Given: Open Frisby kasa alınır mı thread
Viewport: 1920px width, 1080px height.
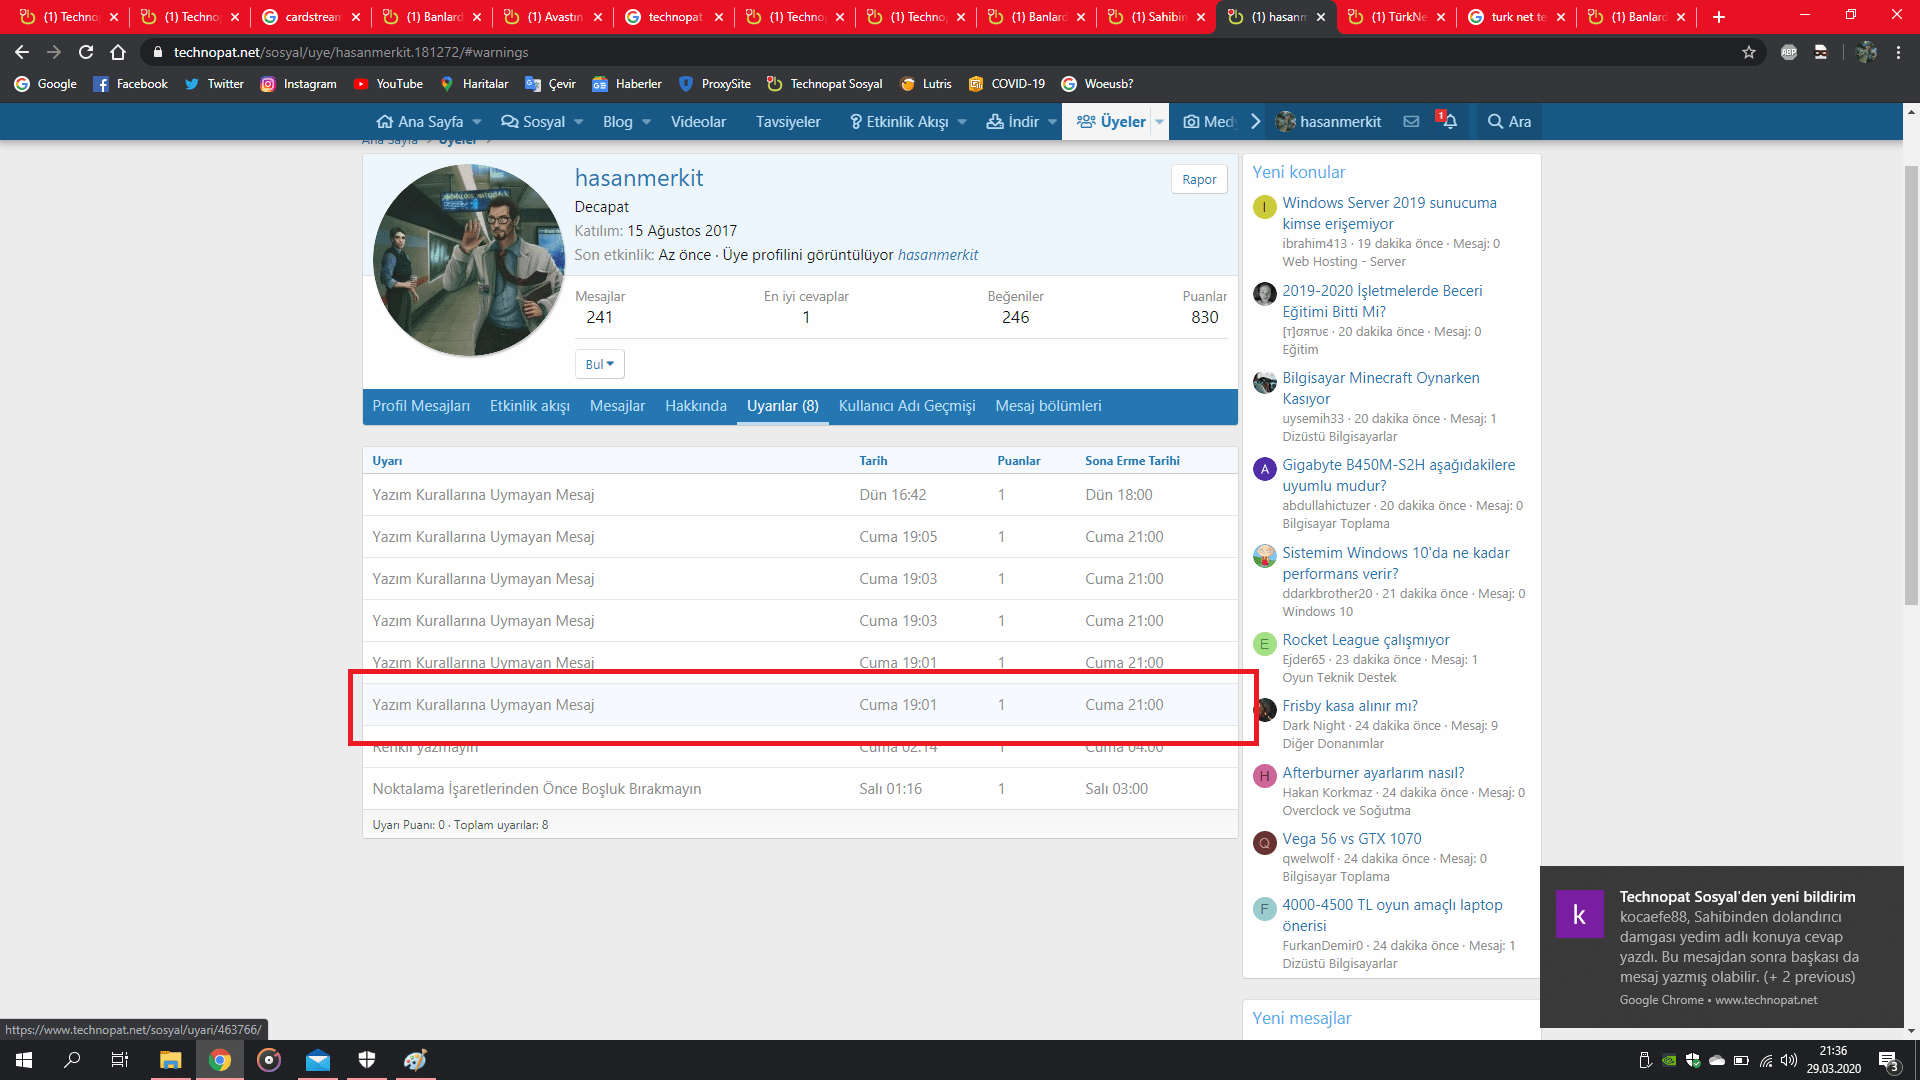Looking at the screenshot, I should click(x=1349, y=706).
